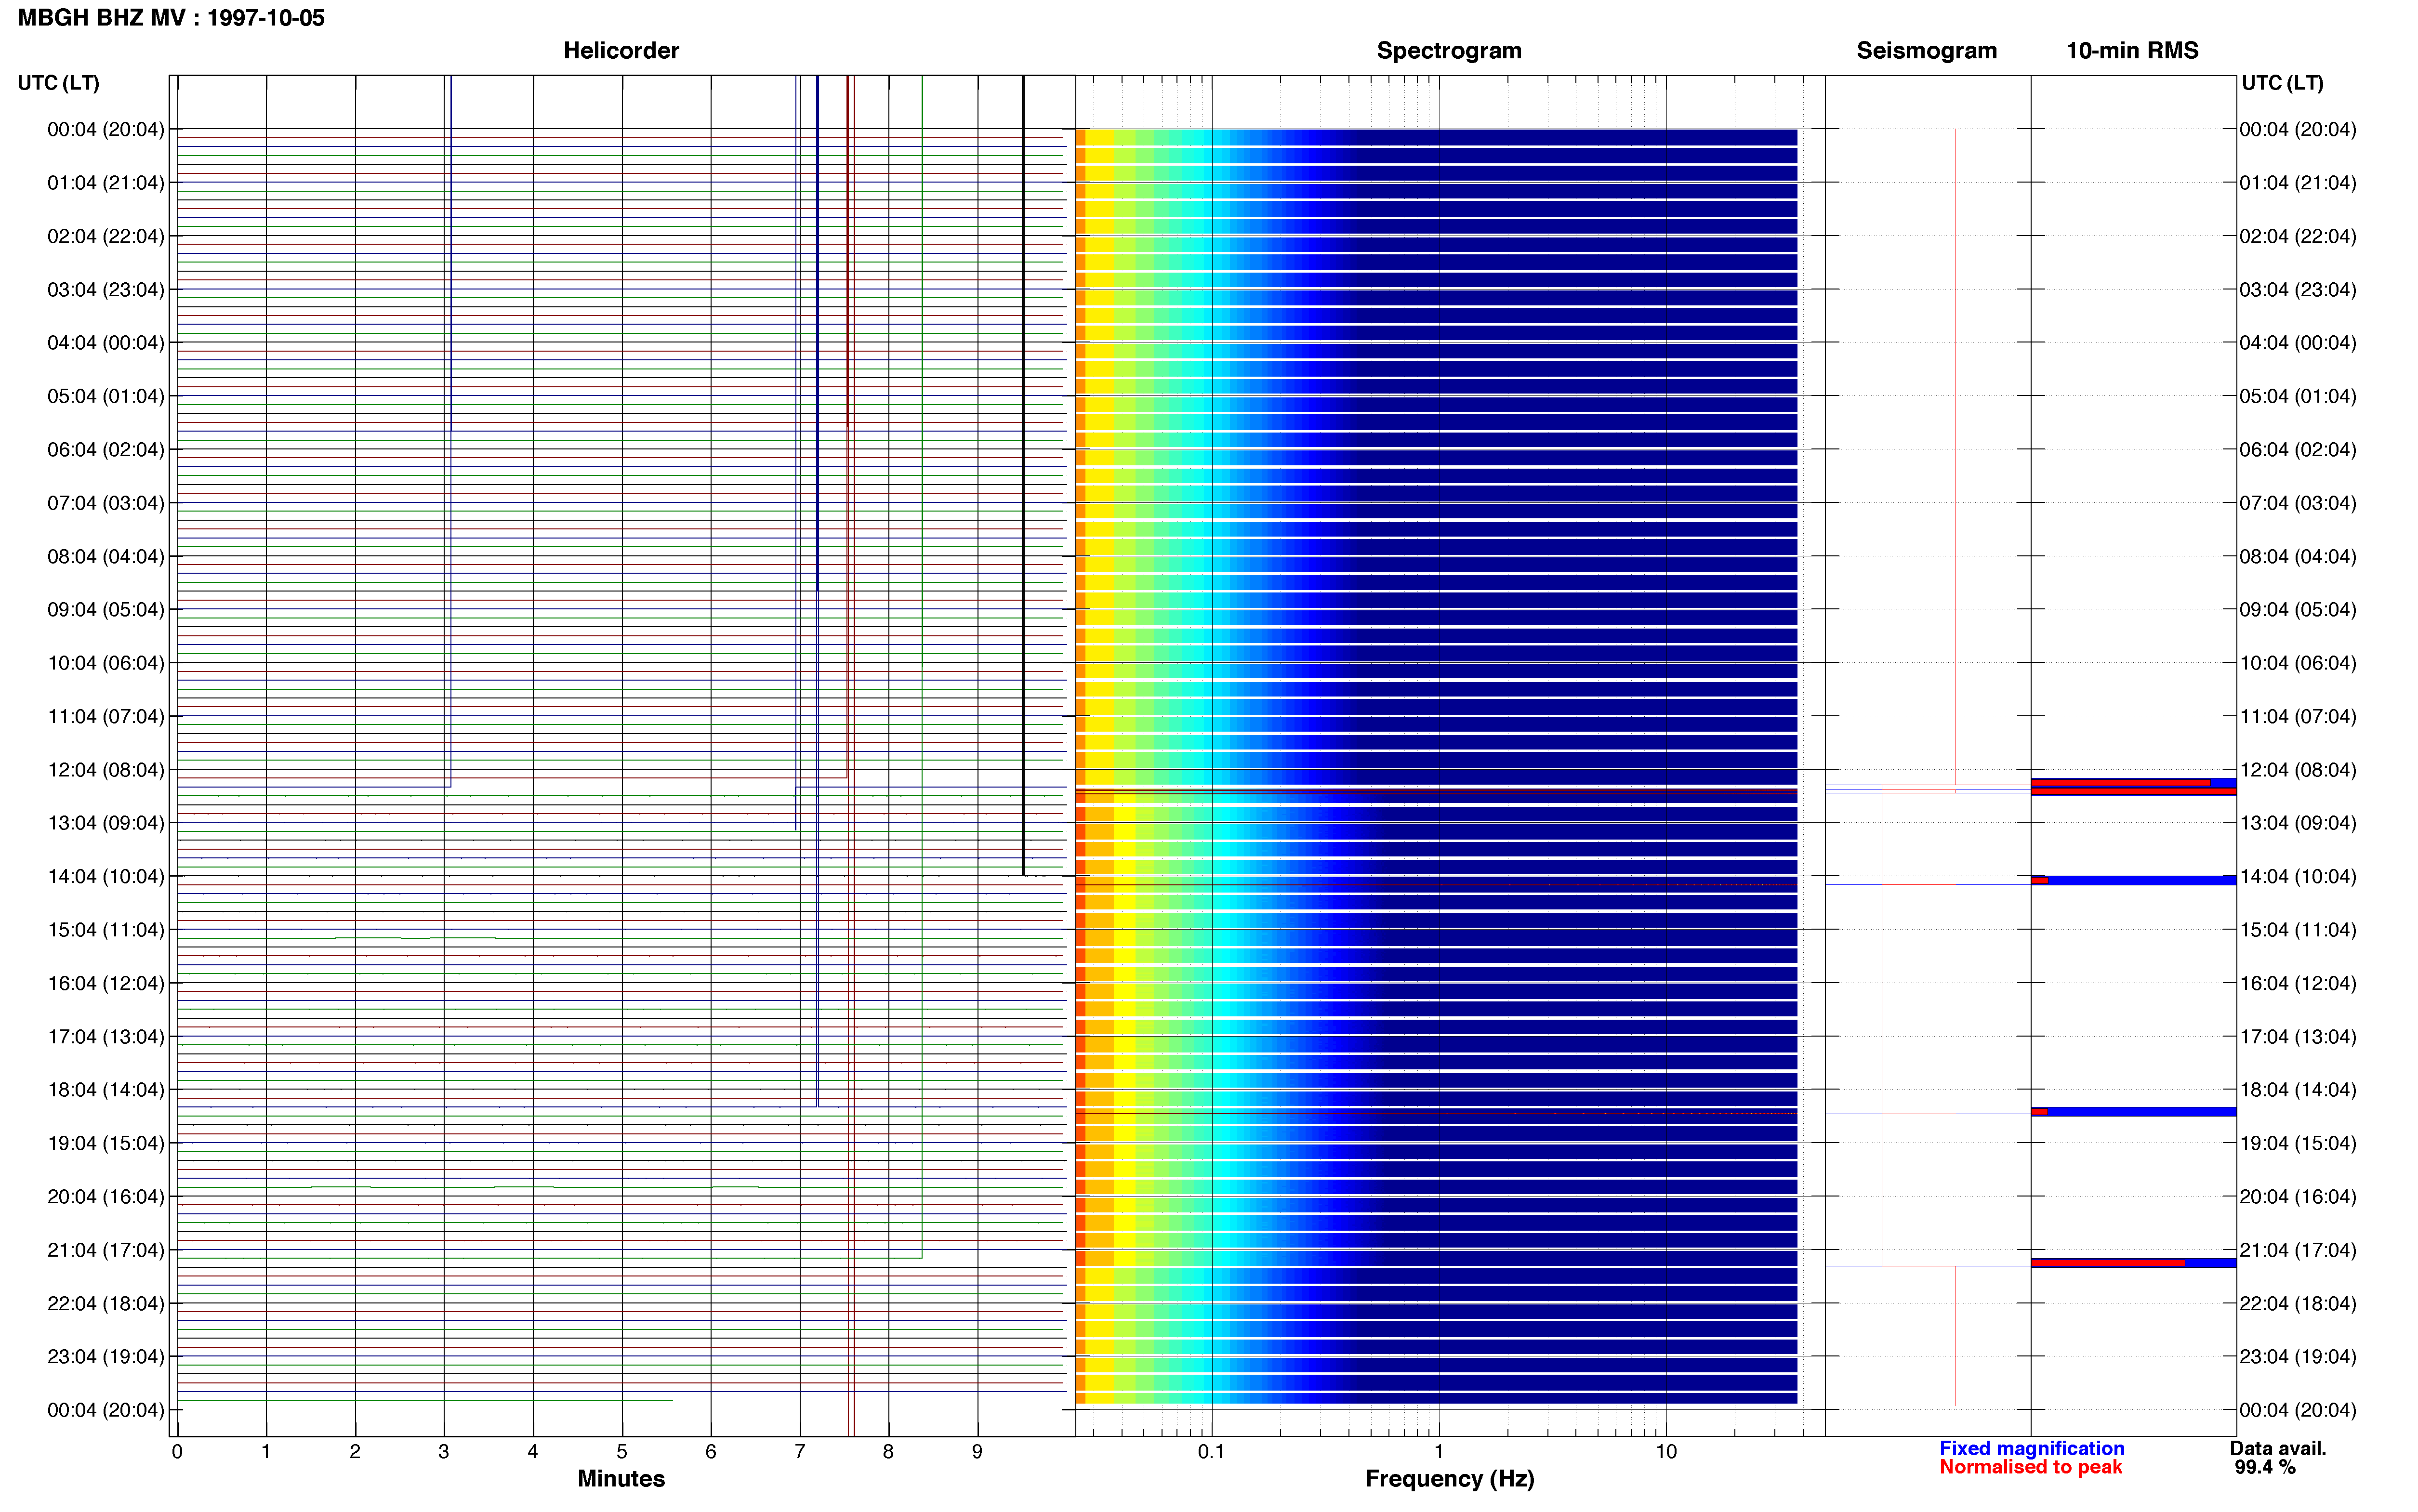Click "12:04 (08:04)" on the Helicorder time axis
This screenshot has width=2418, height=1512.
[106, 770]
